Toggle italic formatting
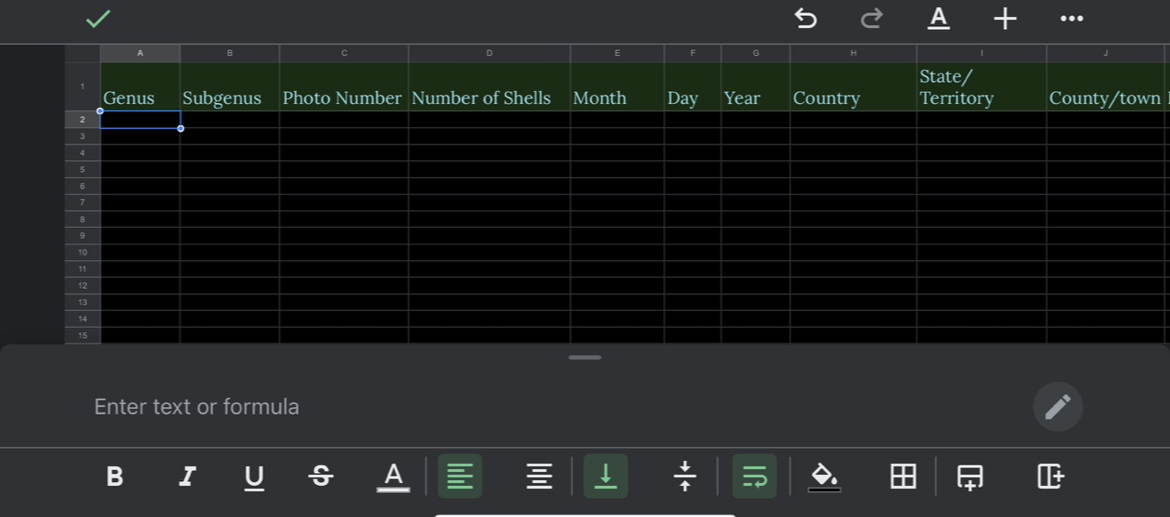This screenshot has height=517, width=1170. point(186,477)
